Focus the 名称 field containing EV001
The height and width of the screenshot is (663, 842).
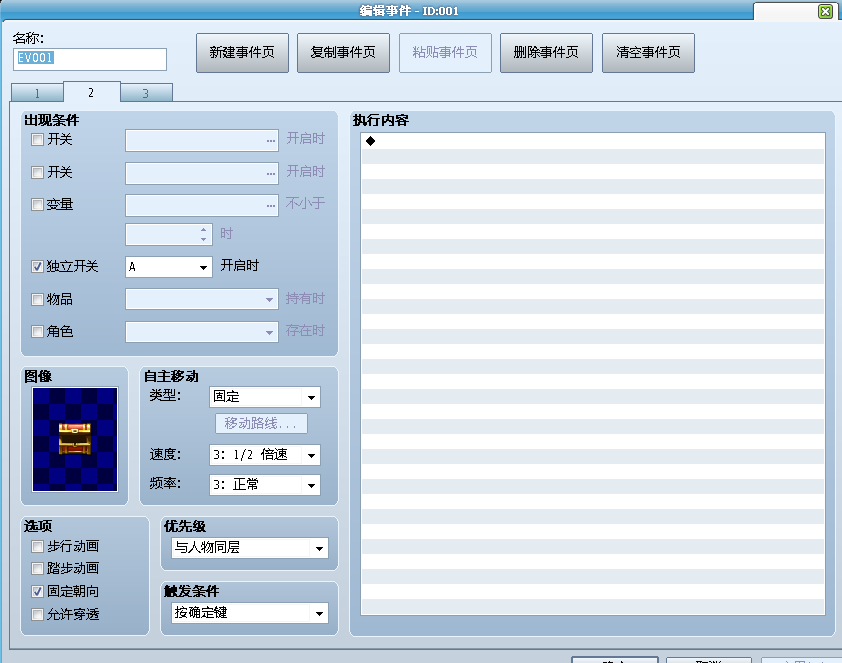click(90, 59)
